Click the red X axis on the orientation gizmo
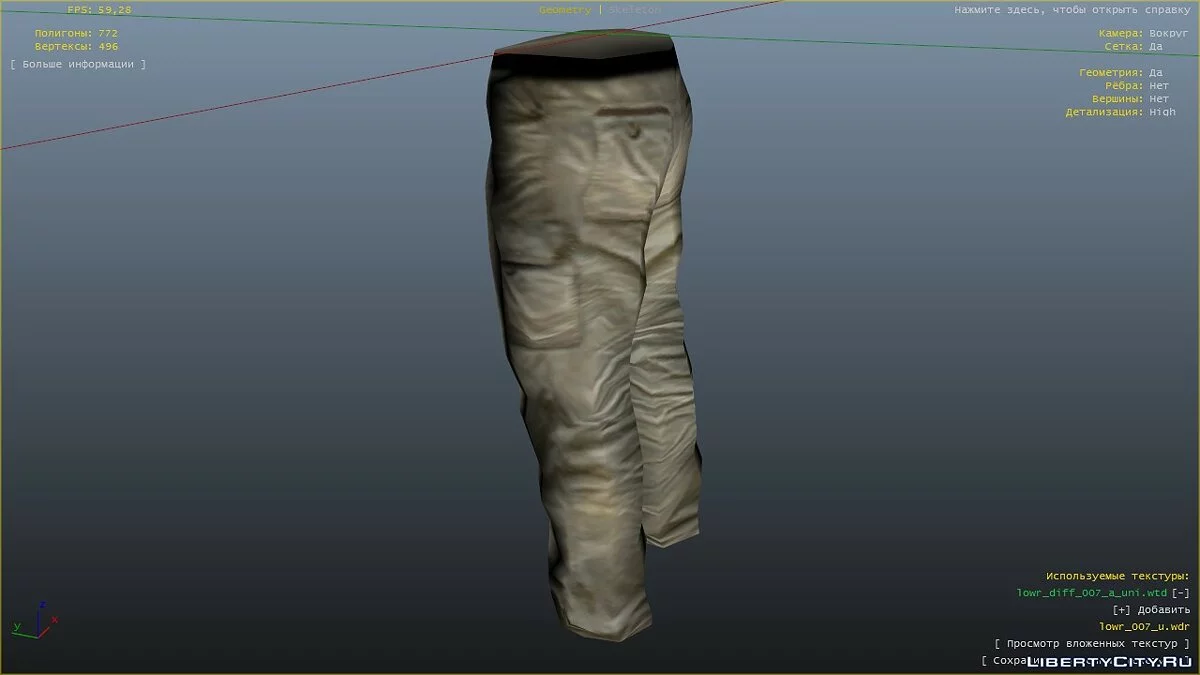Image resolution: width=1200 pixels, height=675 pixels. [x=55, y=619]
